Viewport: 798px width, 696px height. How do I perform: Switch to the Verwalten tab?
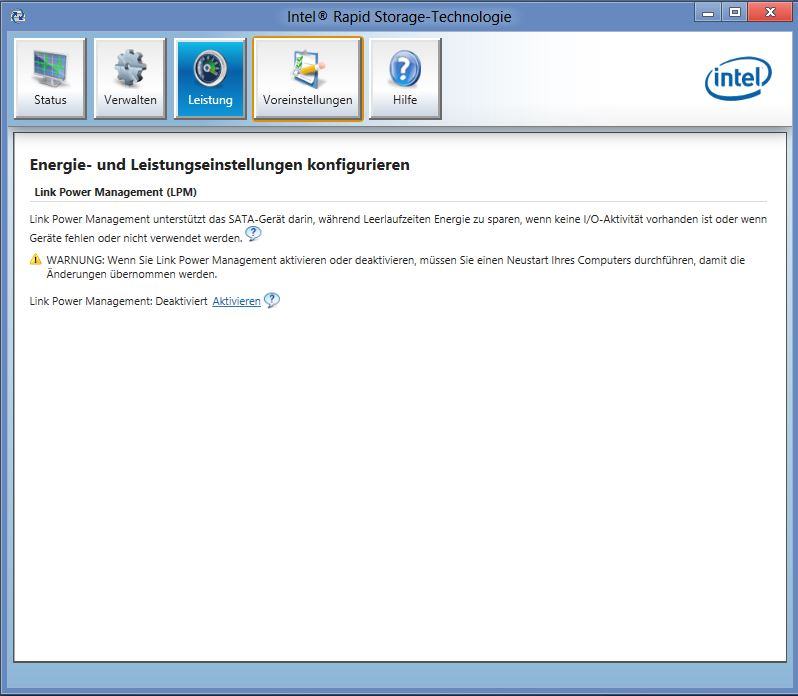130,78
